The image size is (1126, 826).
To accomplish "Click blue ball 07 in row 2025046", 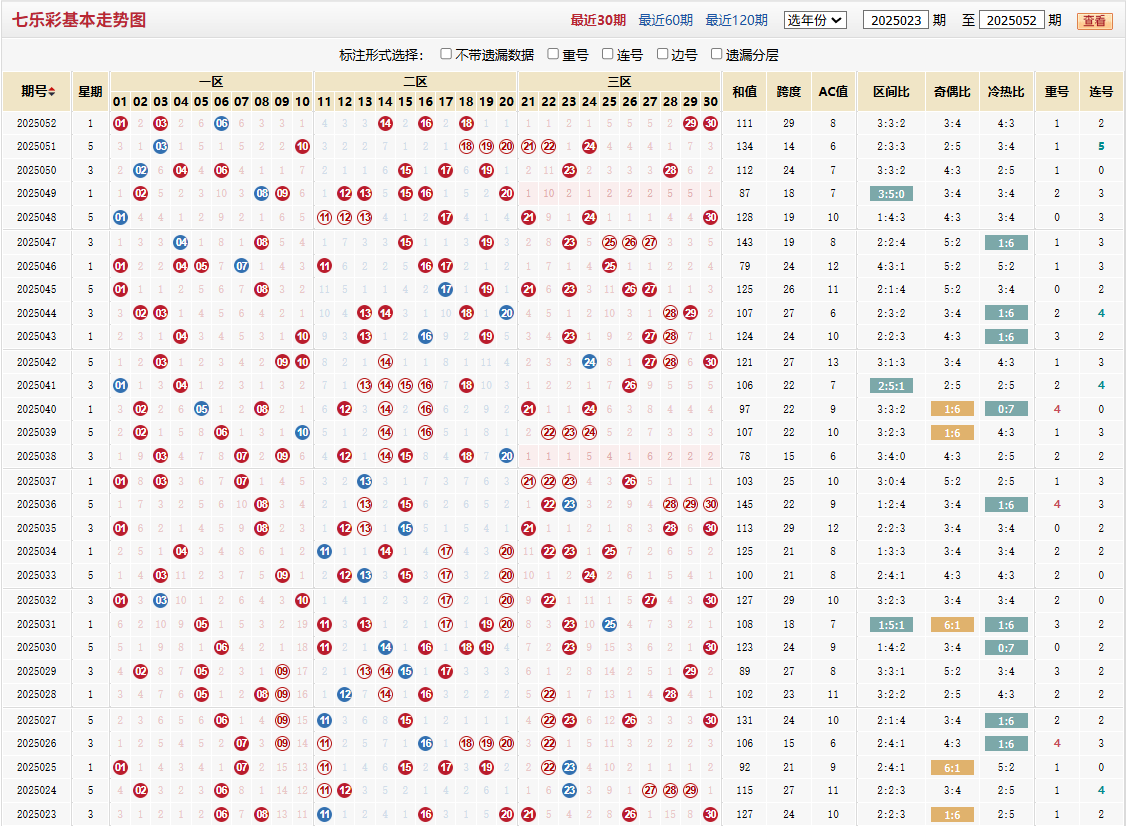I will click(x=242, y=266).
